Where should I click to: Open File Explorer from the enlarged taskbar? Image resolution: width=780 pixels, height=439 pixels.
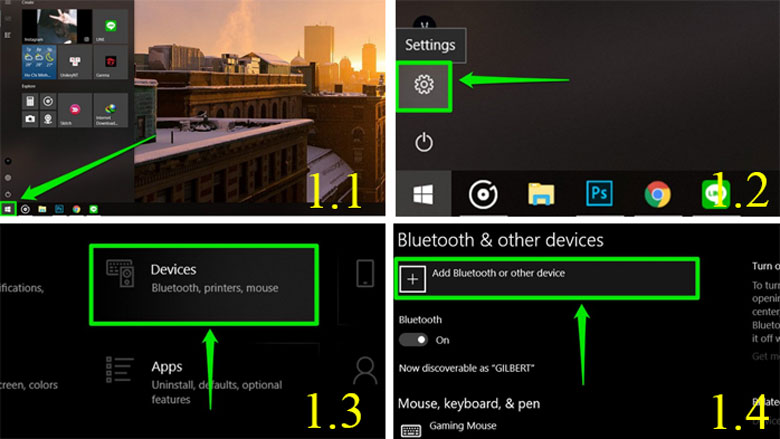click(541, 194)
